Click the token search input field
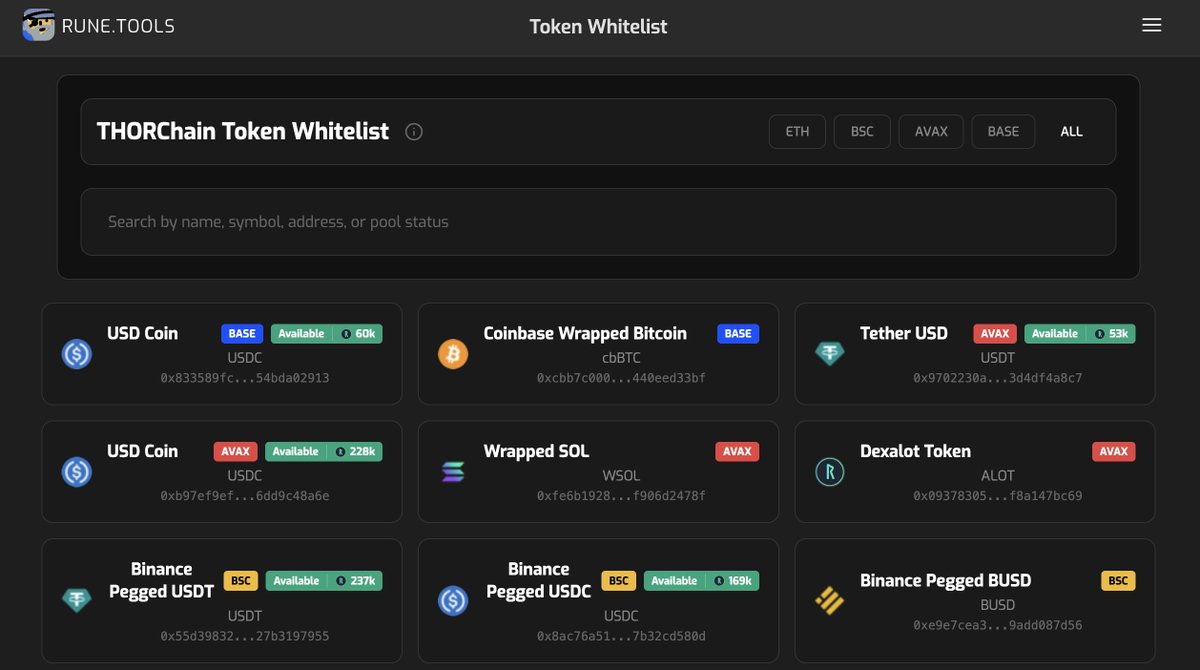This screenshot has height=670, width=1200. pos(598,222)
